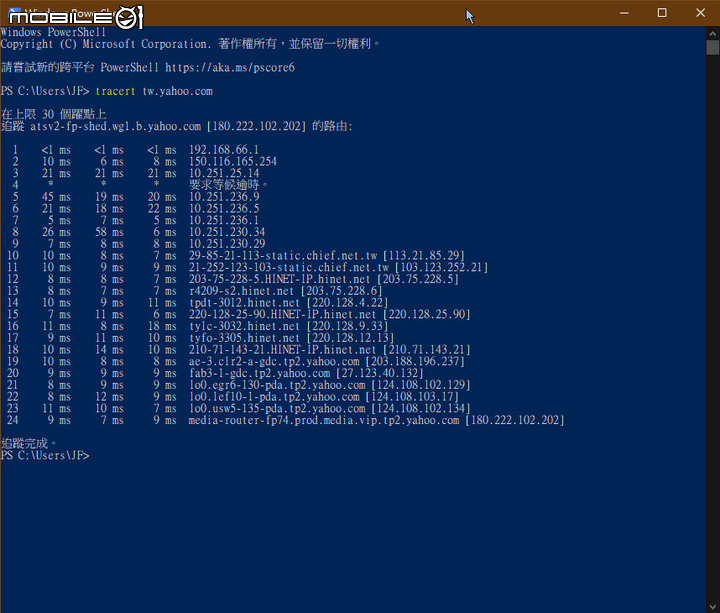
Task: Click the '追蹤完成' trace complete line
Action: 28,444
